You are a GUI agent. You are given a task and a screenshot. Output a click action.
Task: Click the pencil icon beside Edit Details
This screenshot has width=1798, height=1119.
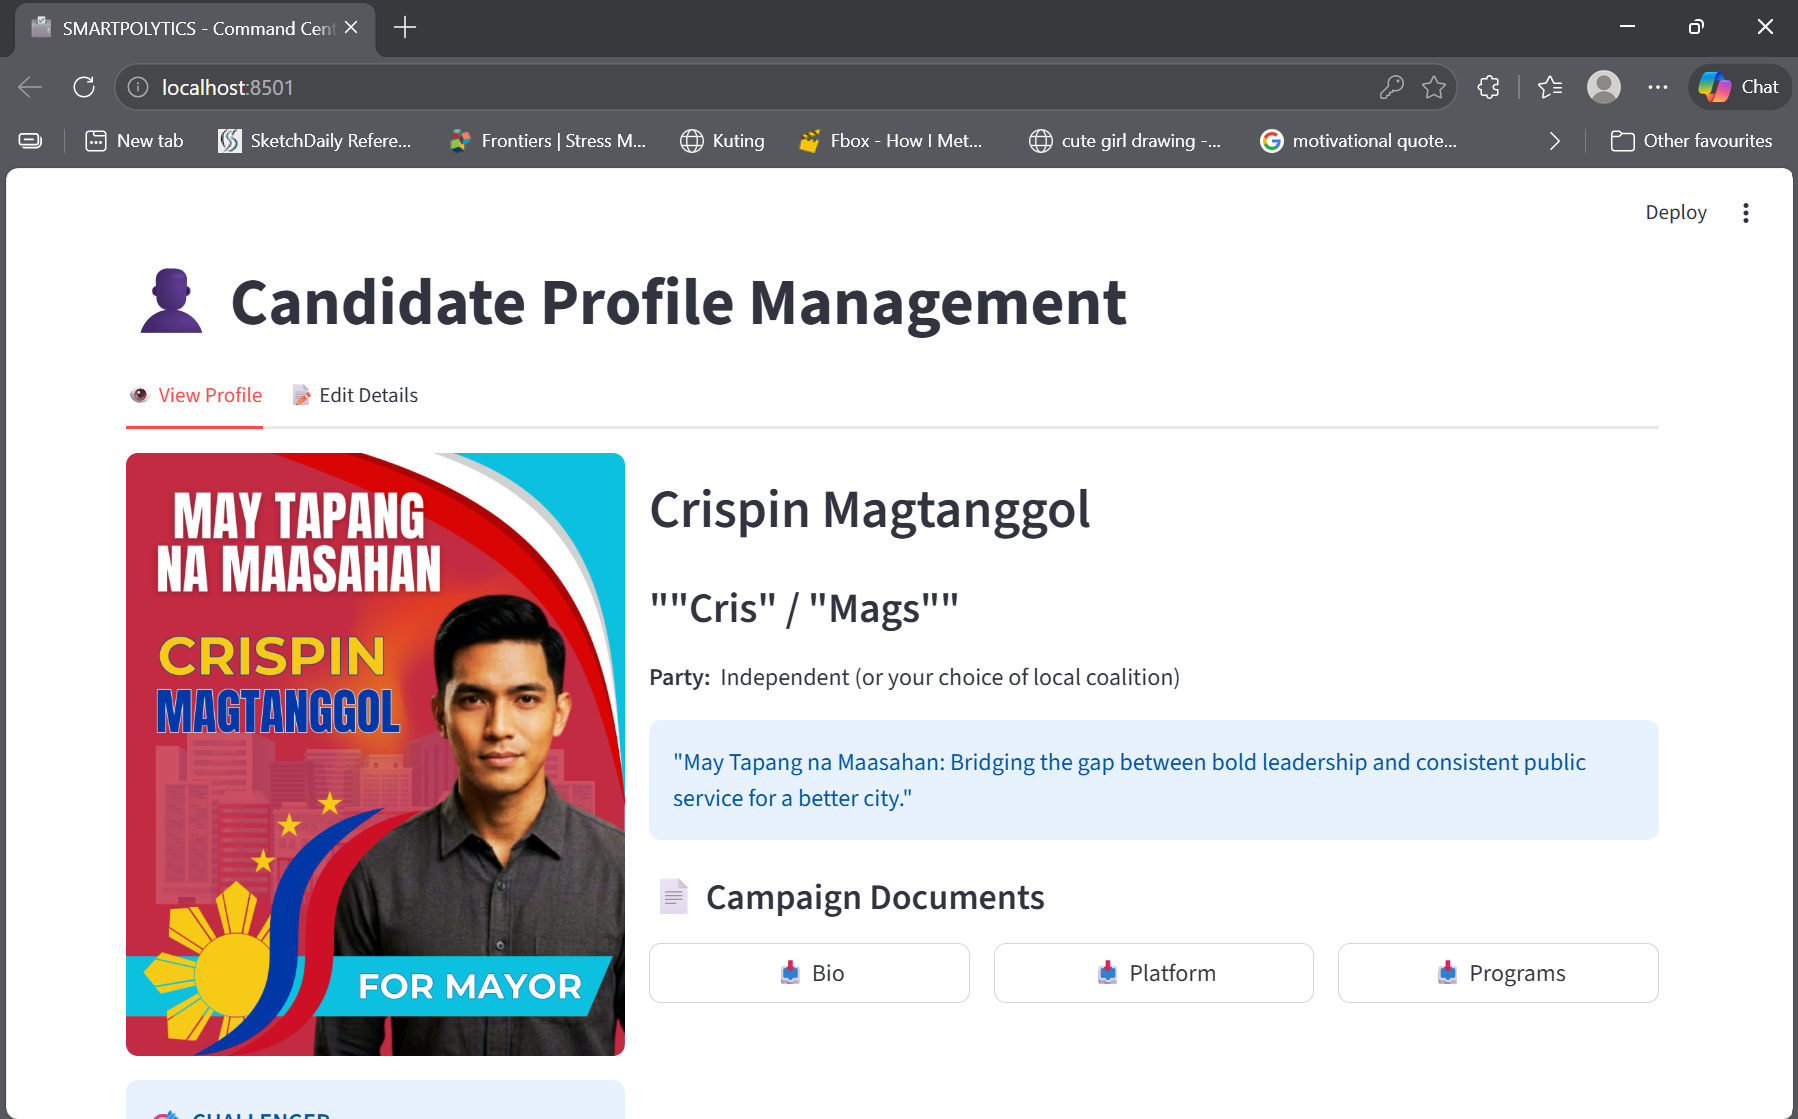click(x=300, y=395)
